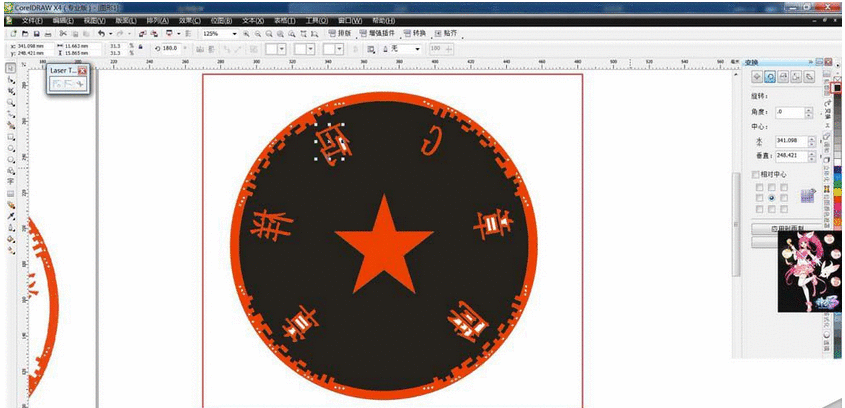Select the Crop tool
This screenshot has width=845, height=408.
point(10,91)
